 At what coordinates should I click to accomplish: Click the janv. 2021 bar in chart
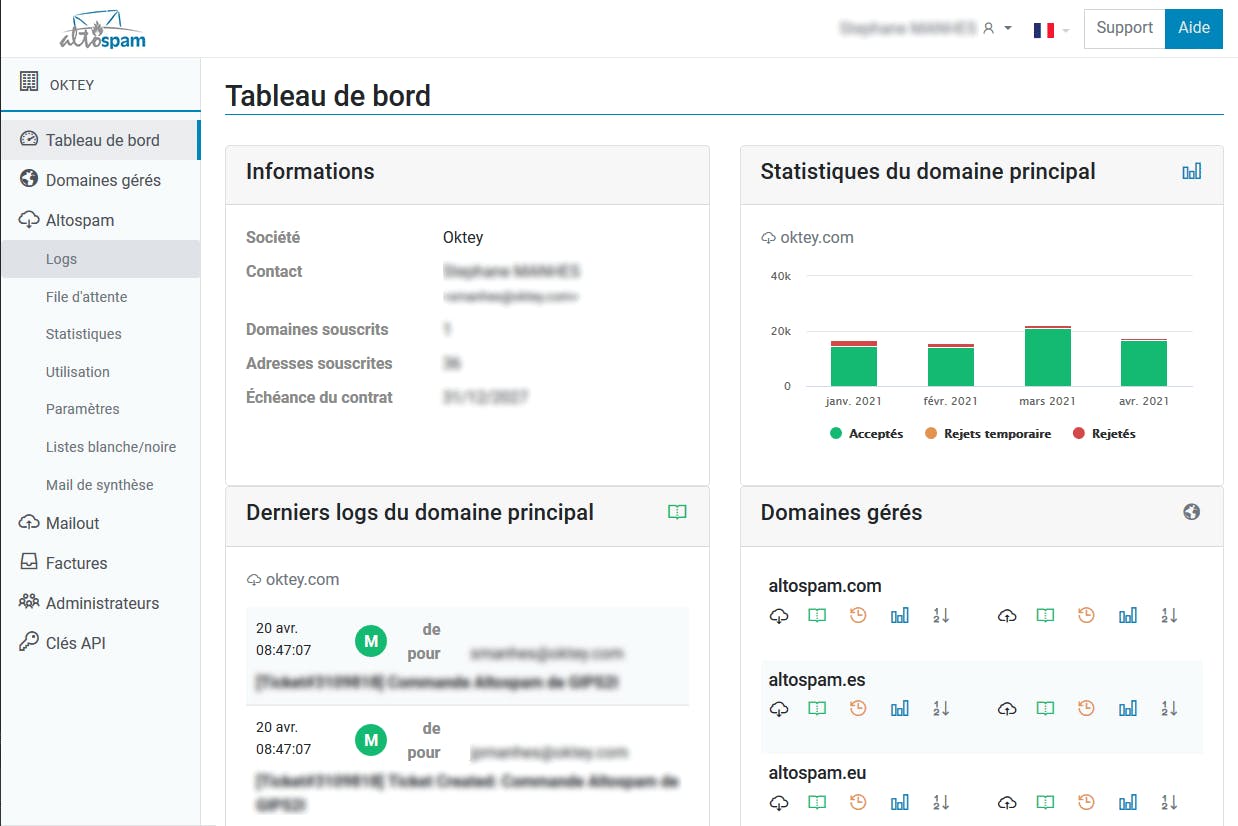click(853, 363)
